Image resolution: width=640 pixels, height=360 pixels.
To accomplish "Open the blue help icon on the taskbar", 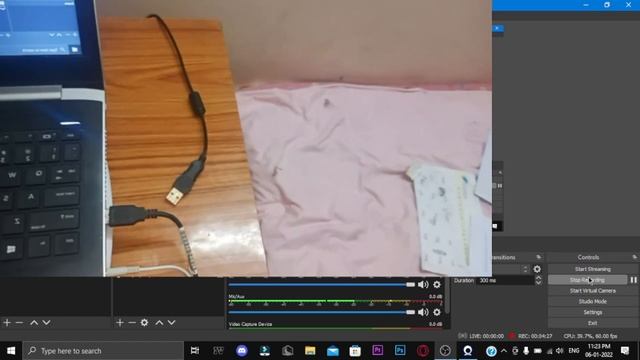I will [491, 351].
